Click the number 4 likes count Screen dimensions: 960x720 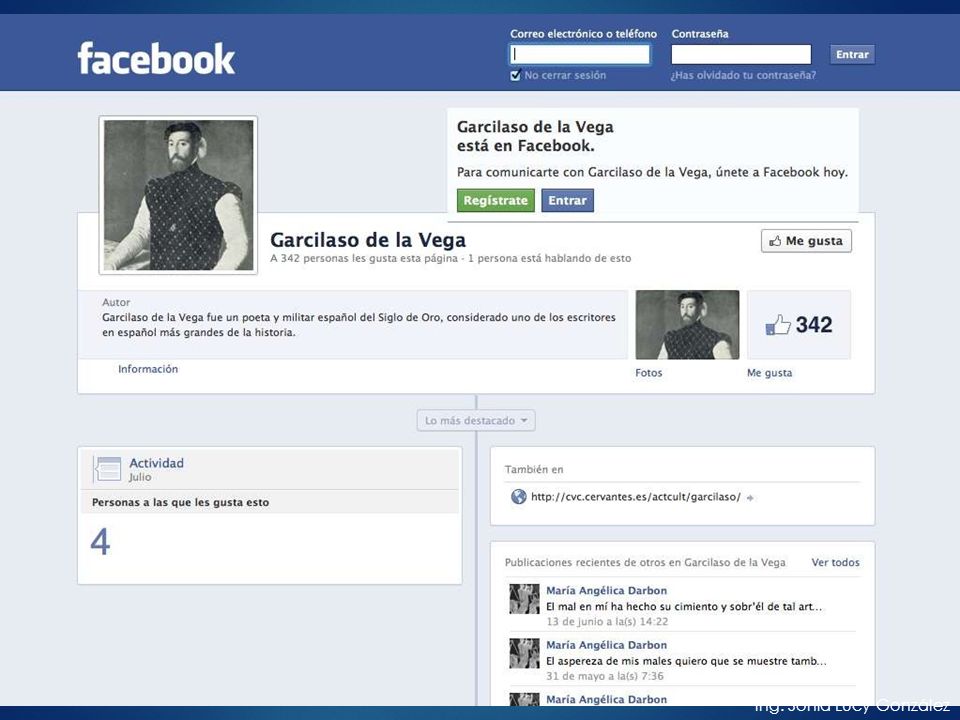click(x=100, y=542)
